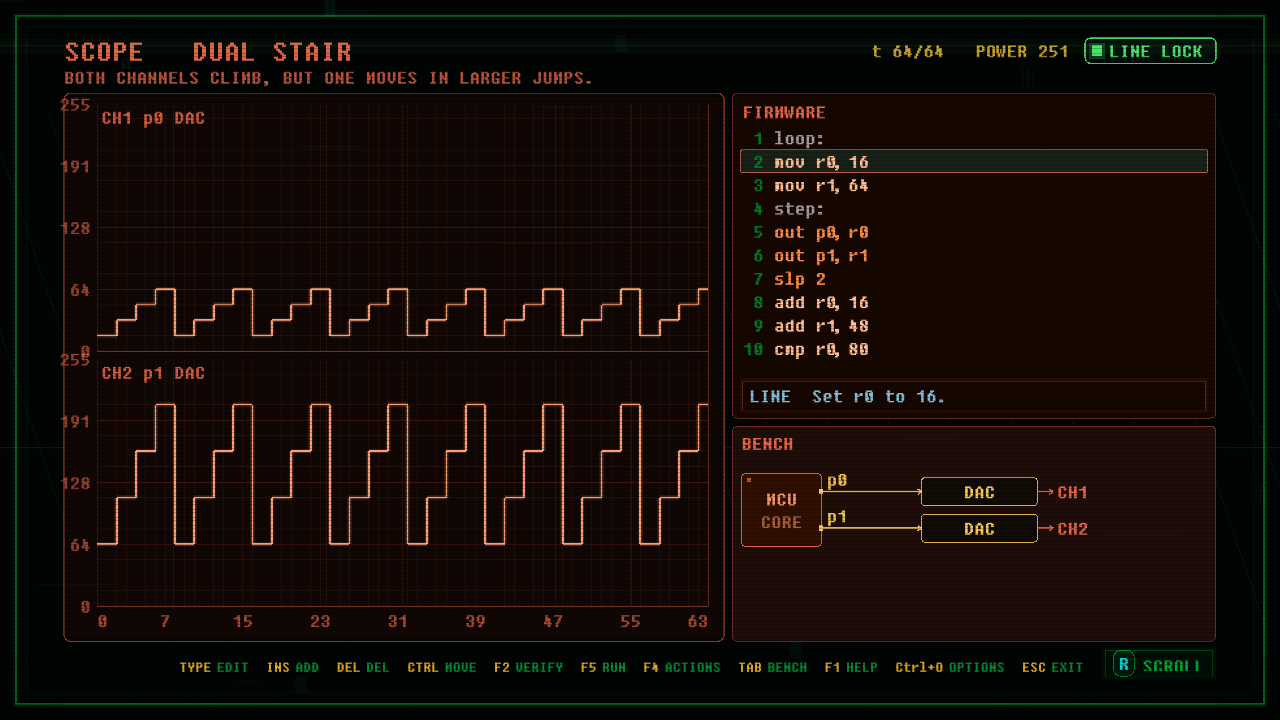
Task: Click the BENCH panel title
Action: click(767, 444)
